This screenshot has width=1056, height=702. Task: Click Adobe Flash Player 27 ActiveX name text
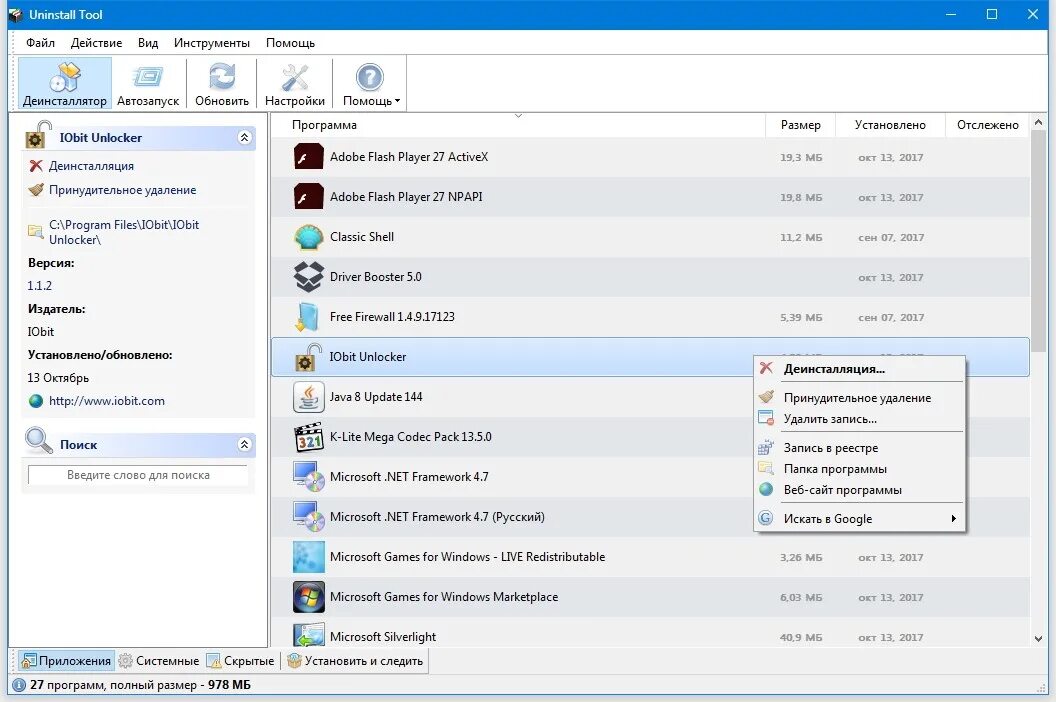pos(409,157)
